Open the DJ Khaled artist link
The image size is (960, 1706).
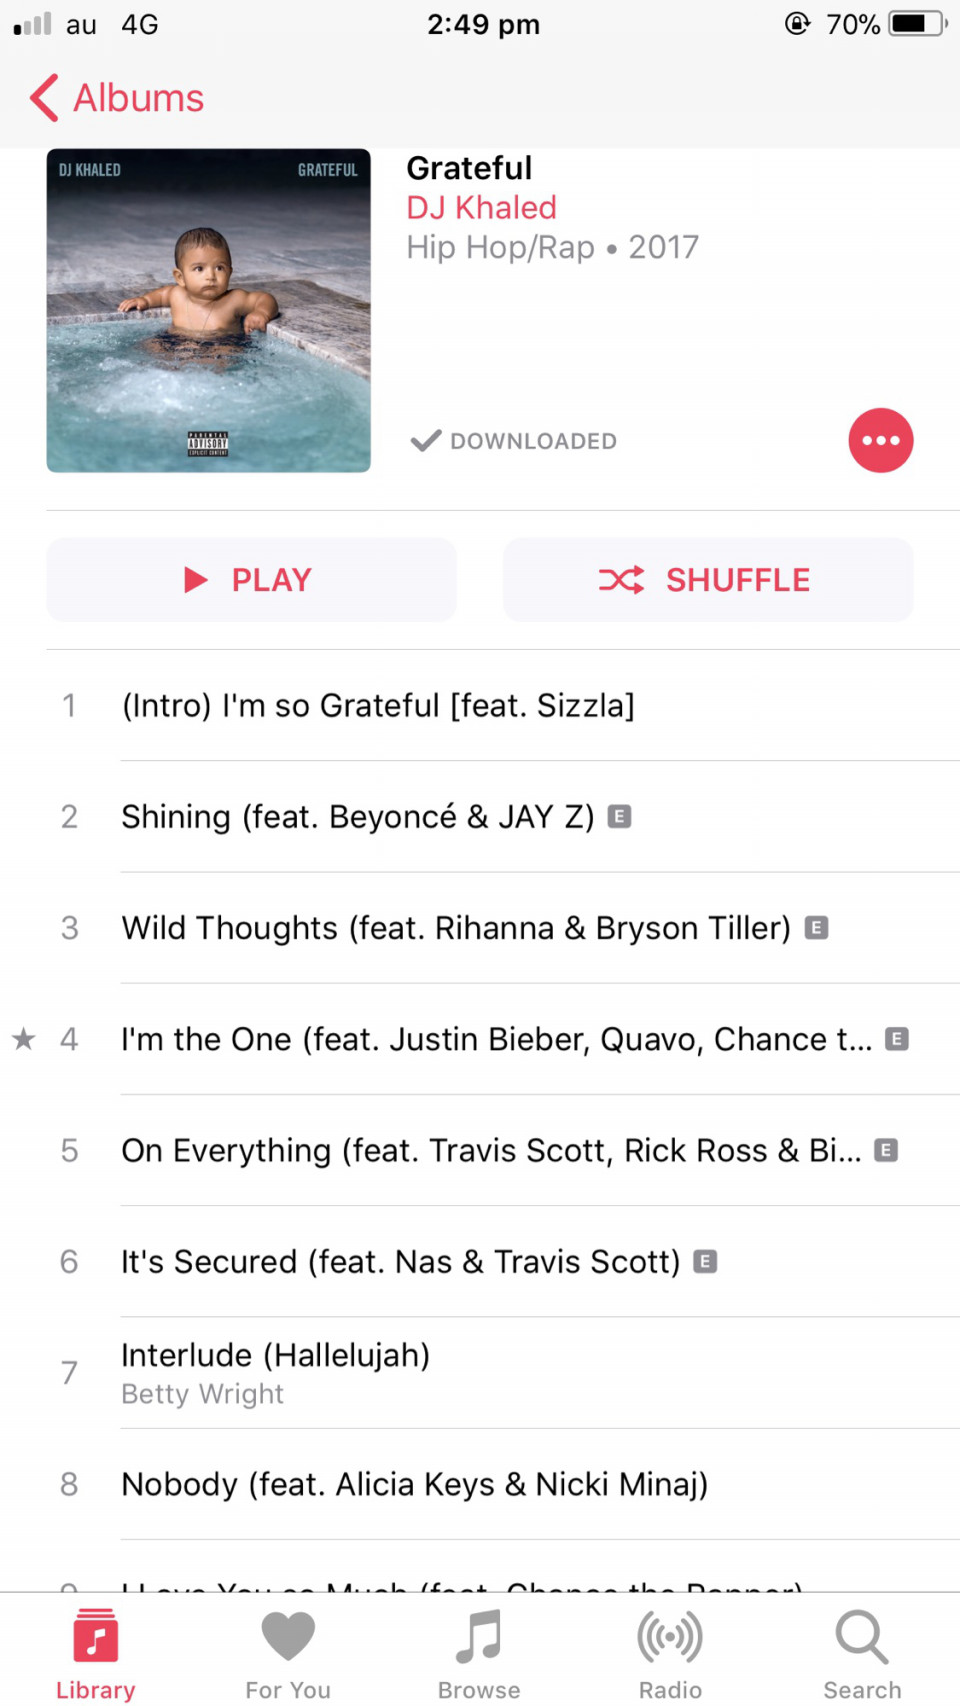click(481, 208)
